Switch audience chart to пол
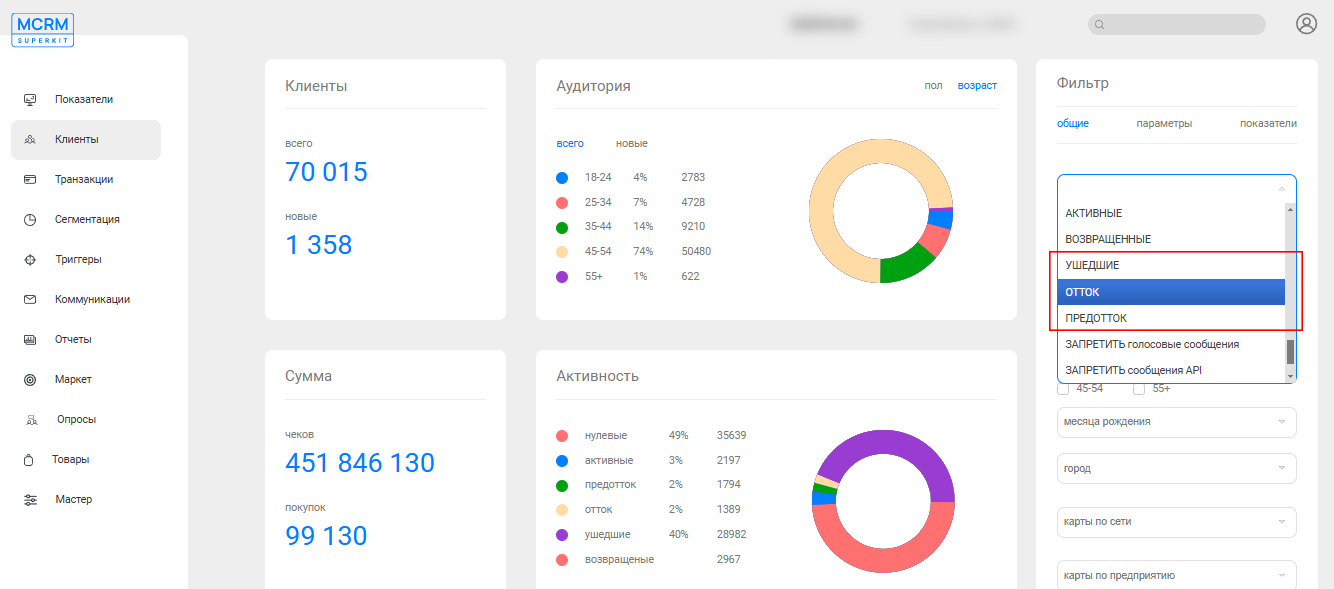This screenshot has height=589, width=1334. [933, 85]
